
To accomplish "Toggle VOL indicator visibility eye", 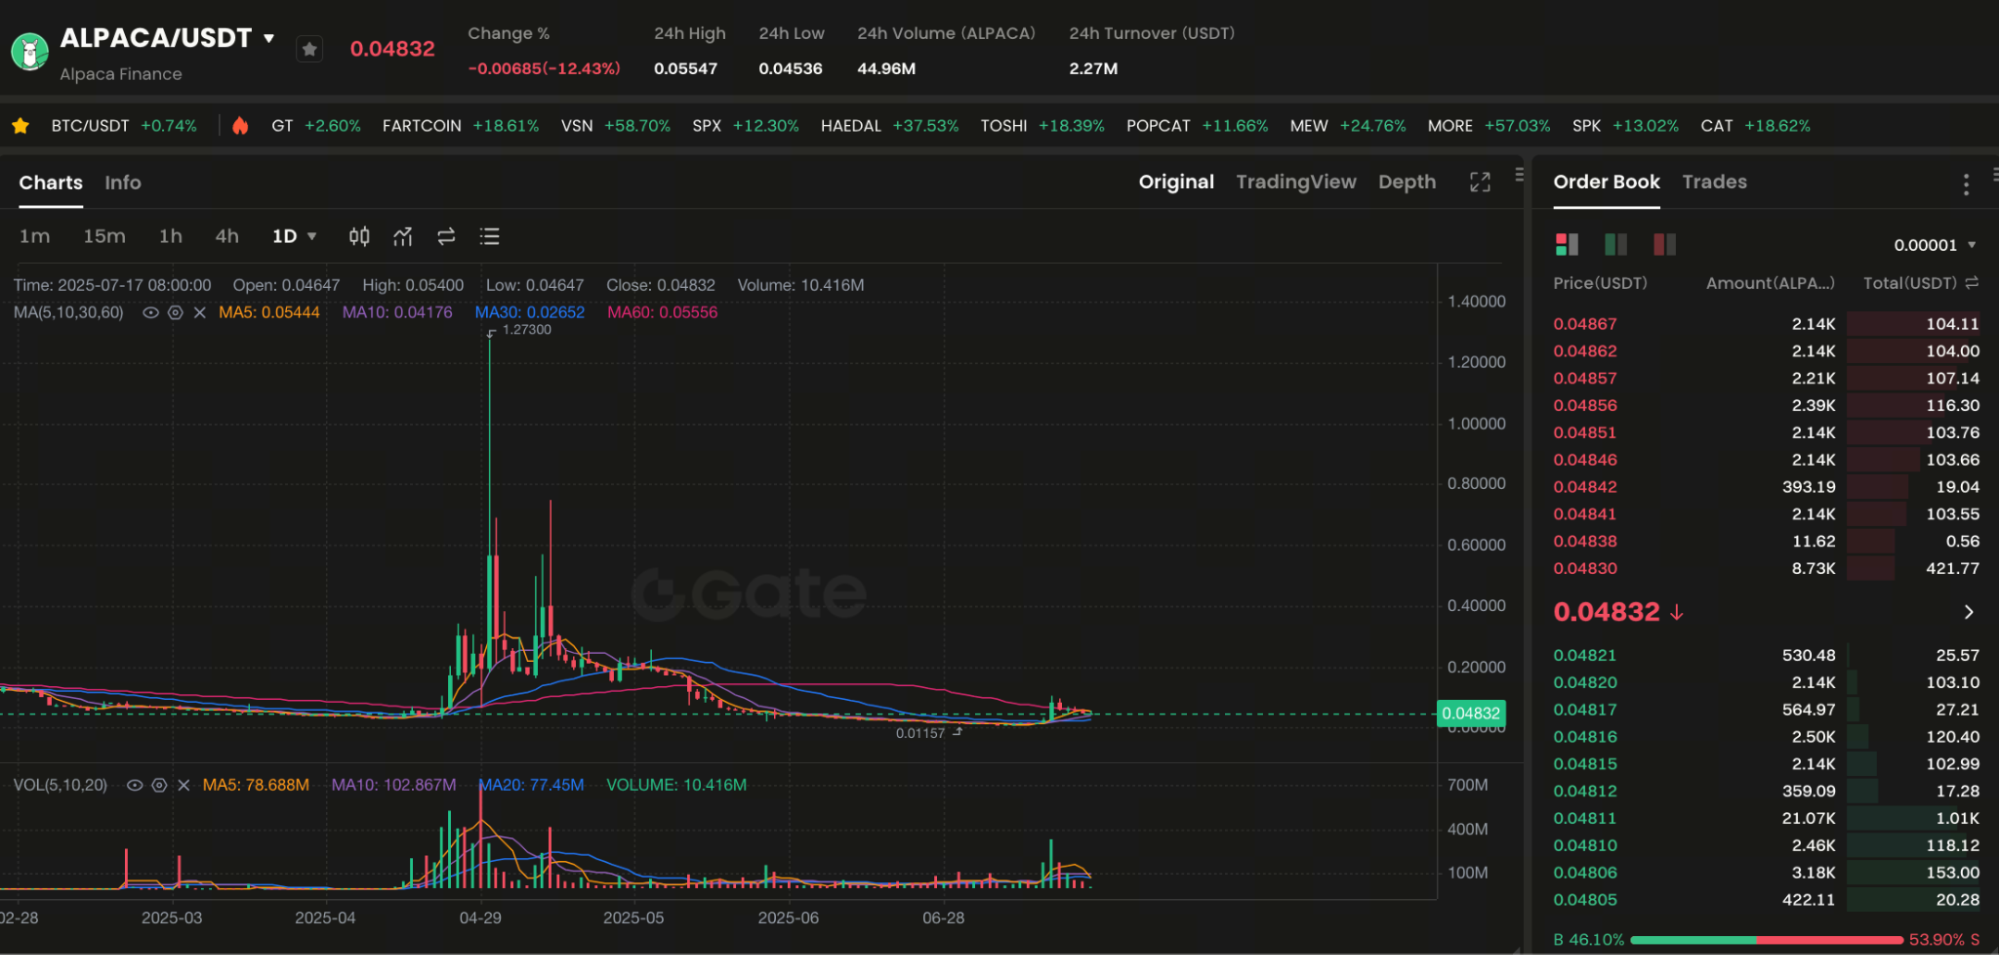I will 135,786.
